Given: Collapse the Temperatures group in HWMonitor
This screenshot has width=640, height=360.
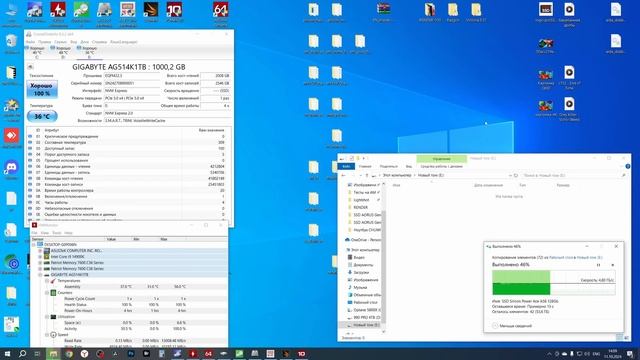Looking at the screenshot, I should [47, 281].
